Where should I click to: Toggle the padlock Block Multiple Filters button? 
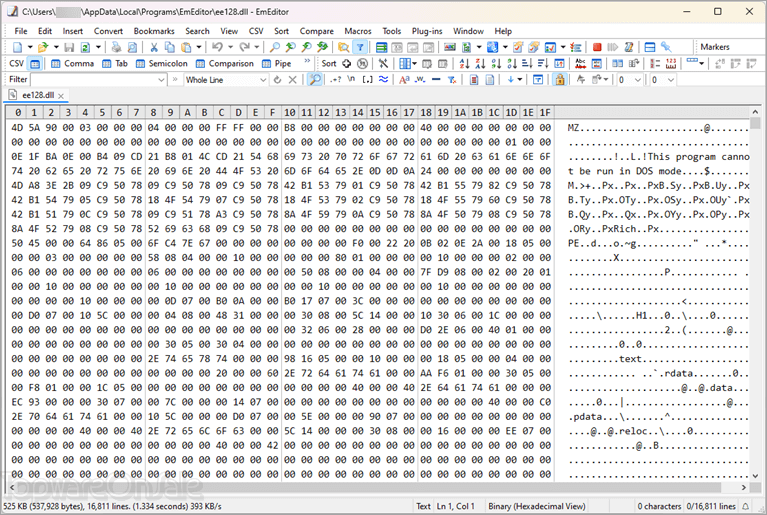coord(560,80)
